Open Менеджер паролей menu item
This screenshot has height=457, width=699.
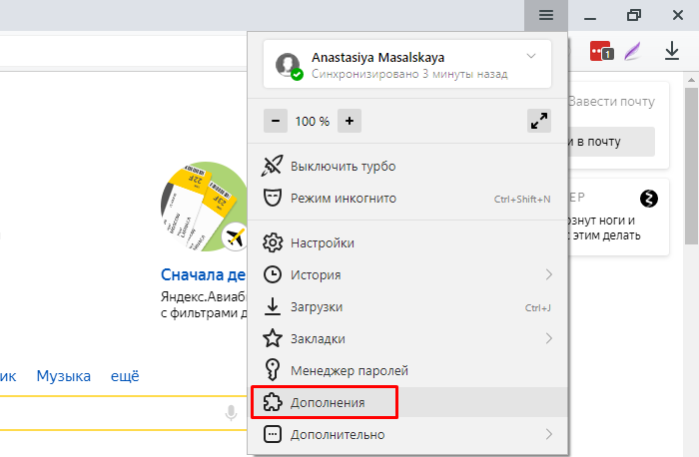[407, 371]
